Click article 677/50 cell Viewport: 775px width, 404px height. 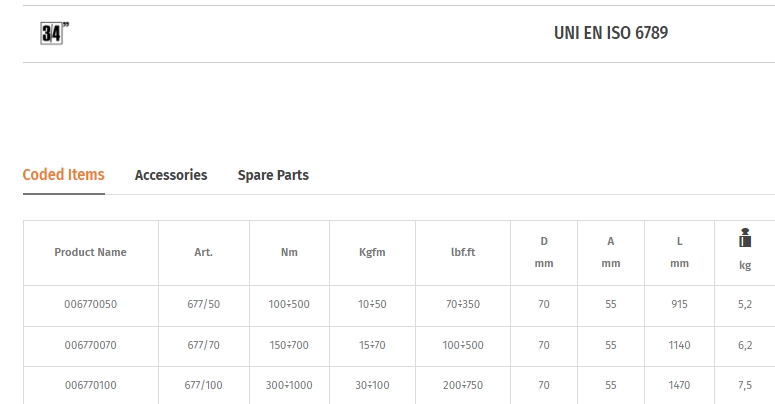pyautogui.click(x=204, y=304)
